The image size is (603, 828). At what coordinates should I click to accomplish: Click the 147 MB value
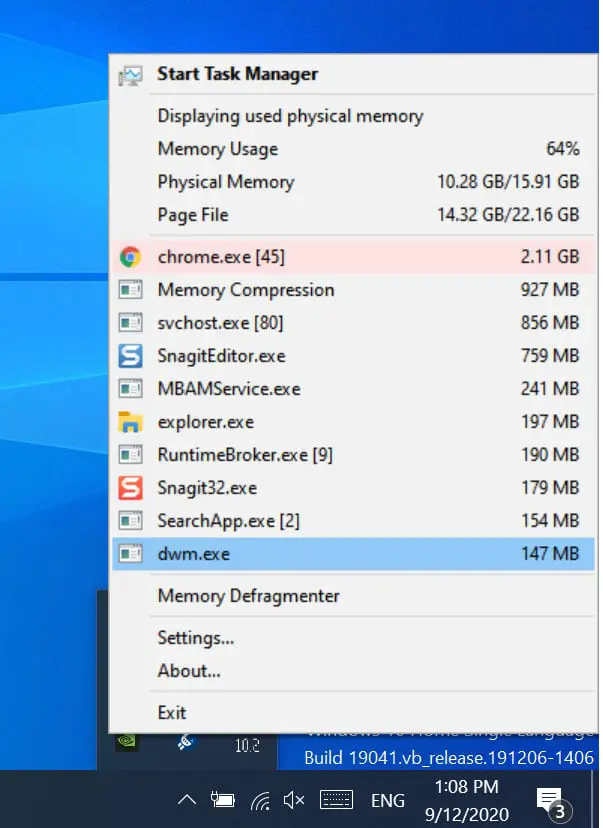point(550,554)
